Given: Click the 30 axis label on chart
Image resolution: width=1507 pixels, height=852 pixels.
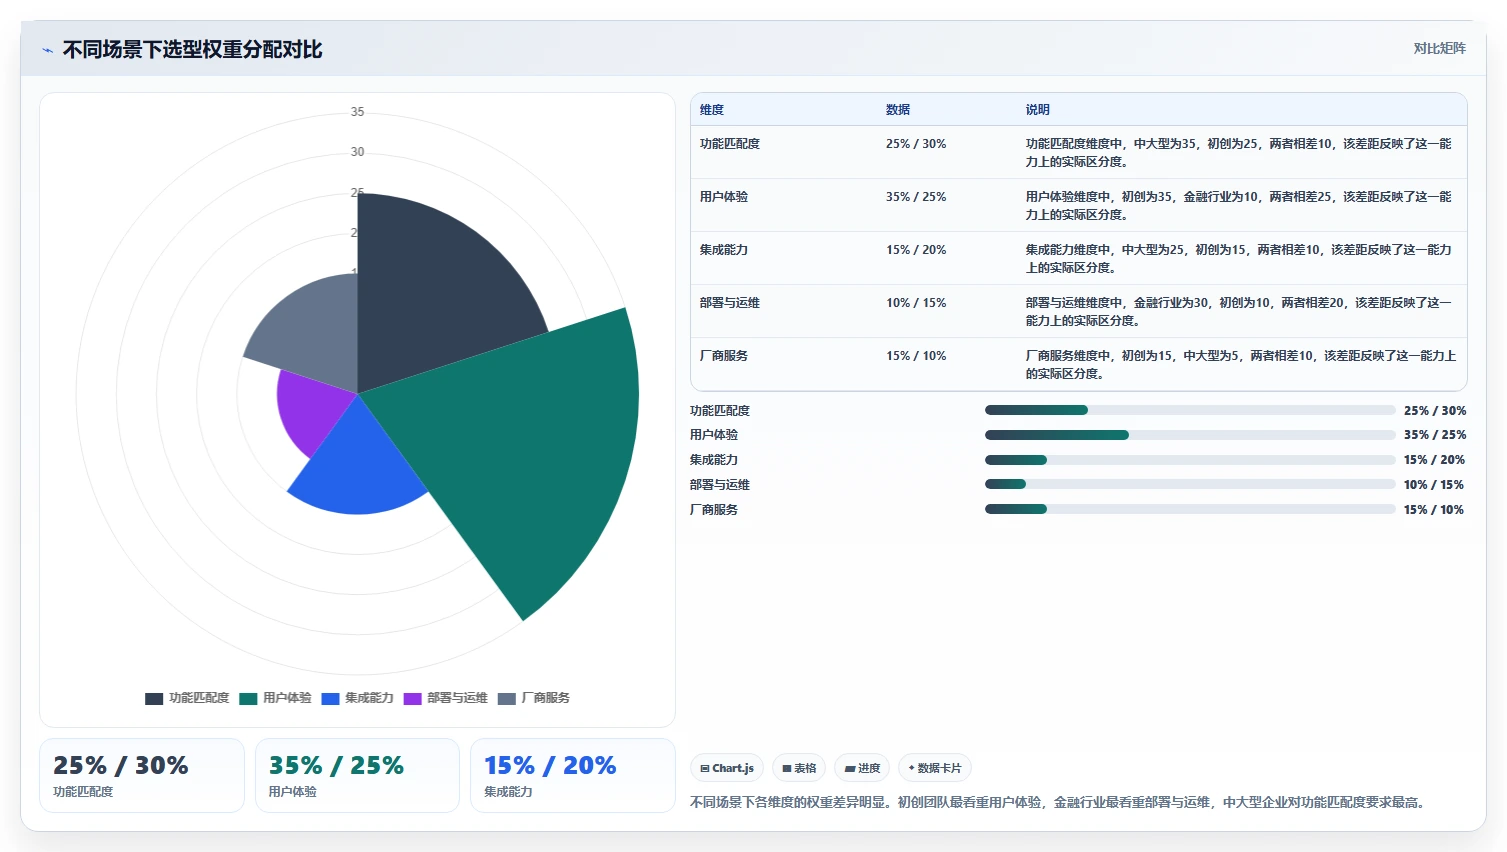Looking at the screenshot, I should (357, 152).
